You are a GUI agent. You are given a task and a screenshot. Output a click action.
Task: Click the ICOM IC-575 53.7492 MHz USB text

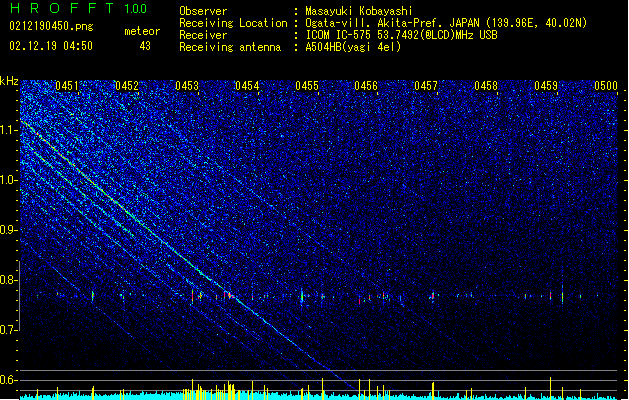pyautogui.click(x=401, y=35)
